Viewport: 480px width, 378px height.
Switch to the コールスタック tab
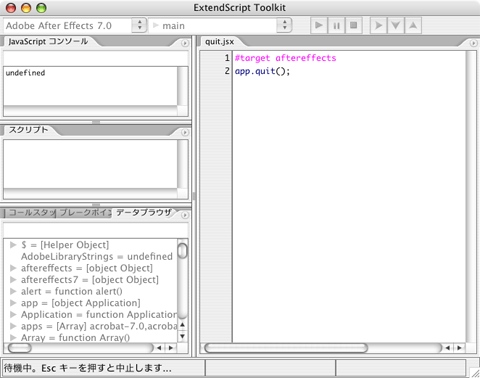pos(31,213)
